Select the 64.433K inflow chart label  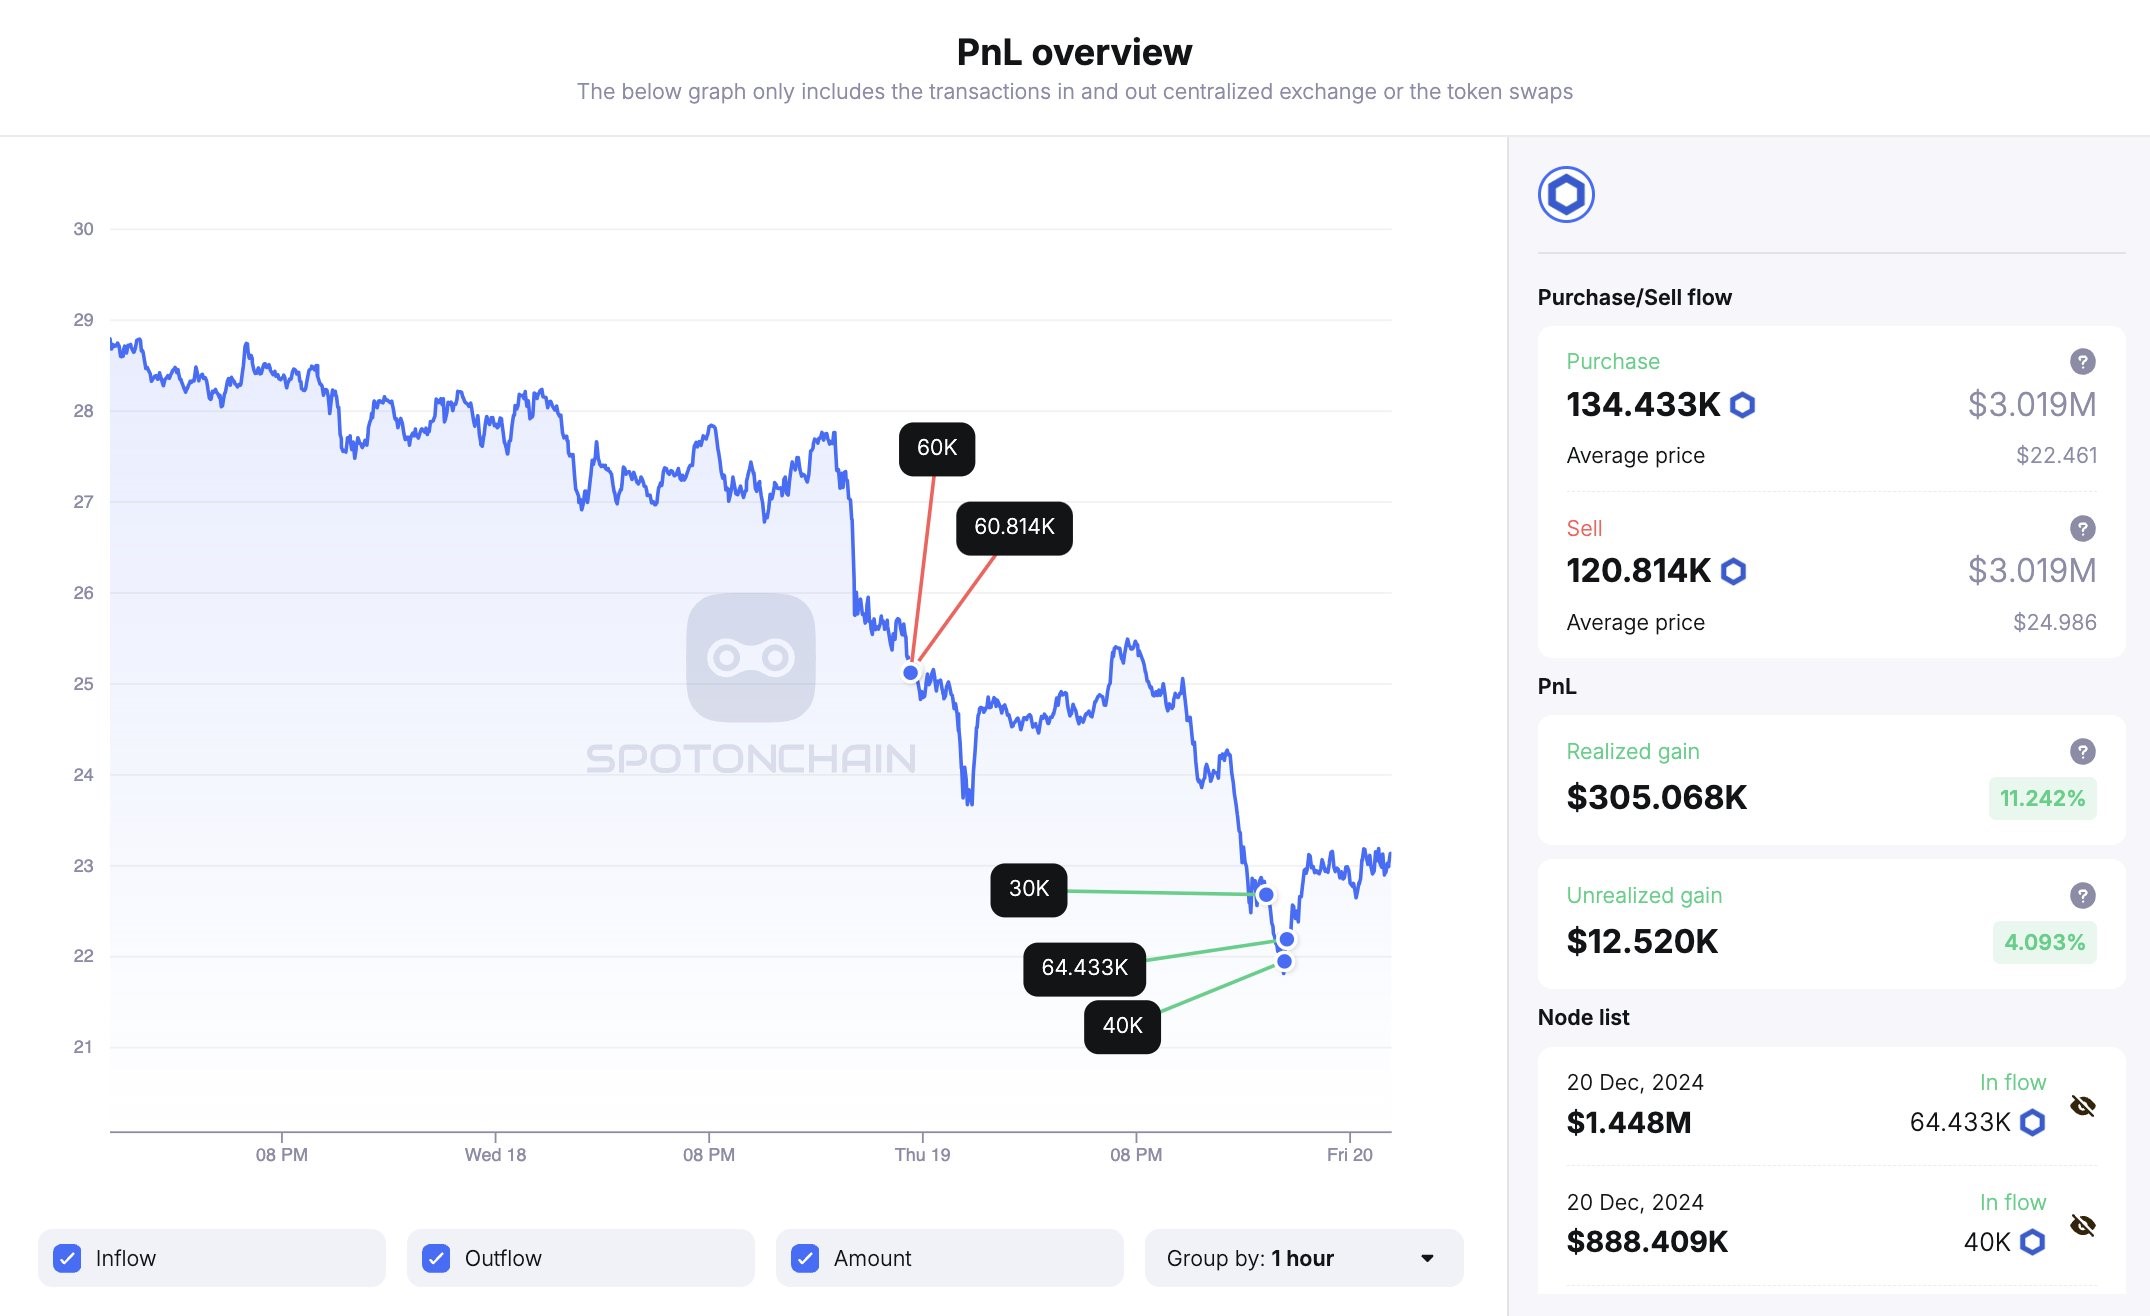pyautogui.click(x=1084, y=968)
